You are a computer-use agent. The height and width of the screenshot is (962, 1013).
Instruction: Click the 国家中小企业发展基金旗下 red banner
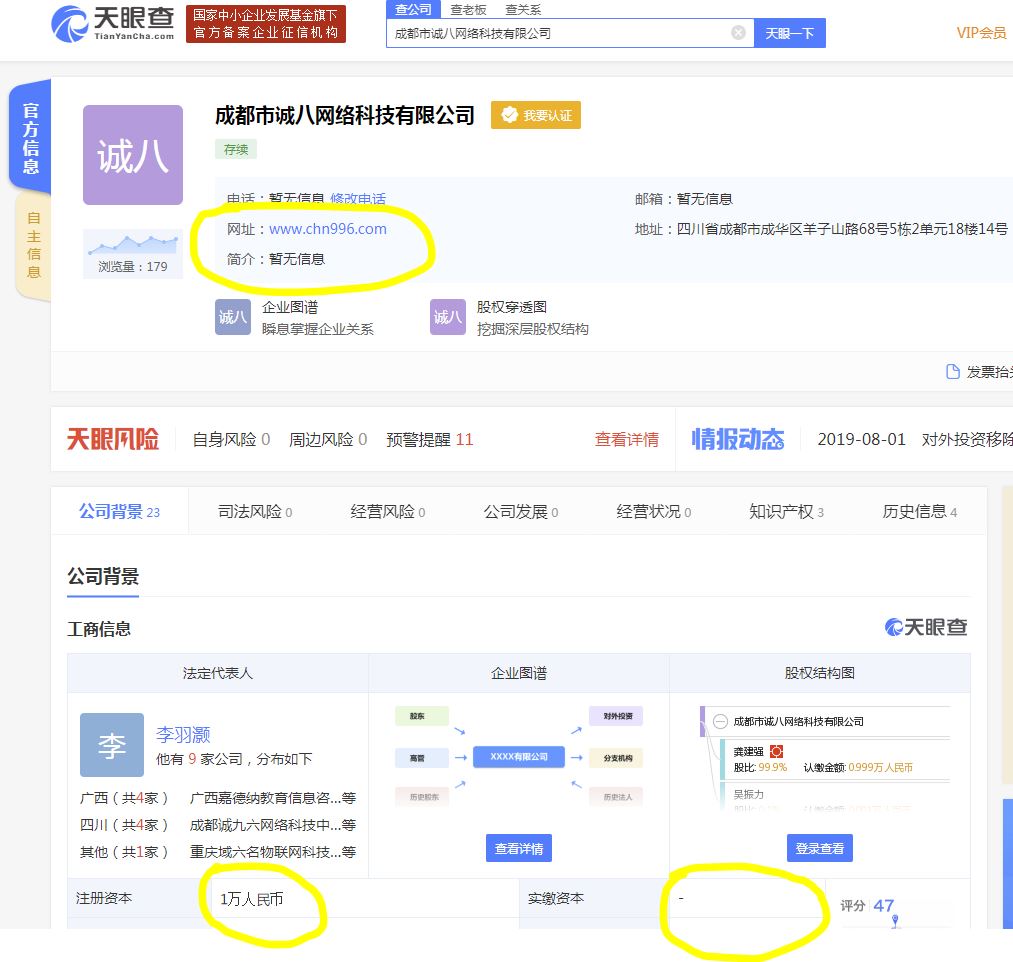coord(266,24)
